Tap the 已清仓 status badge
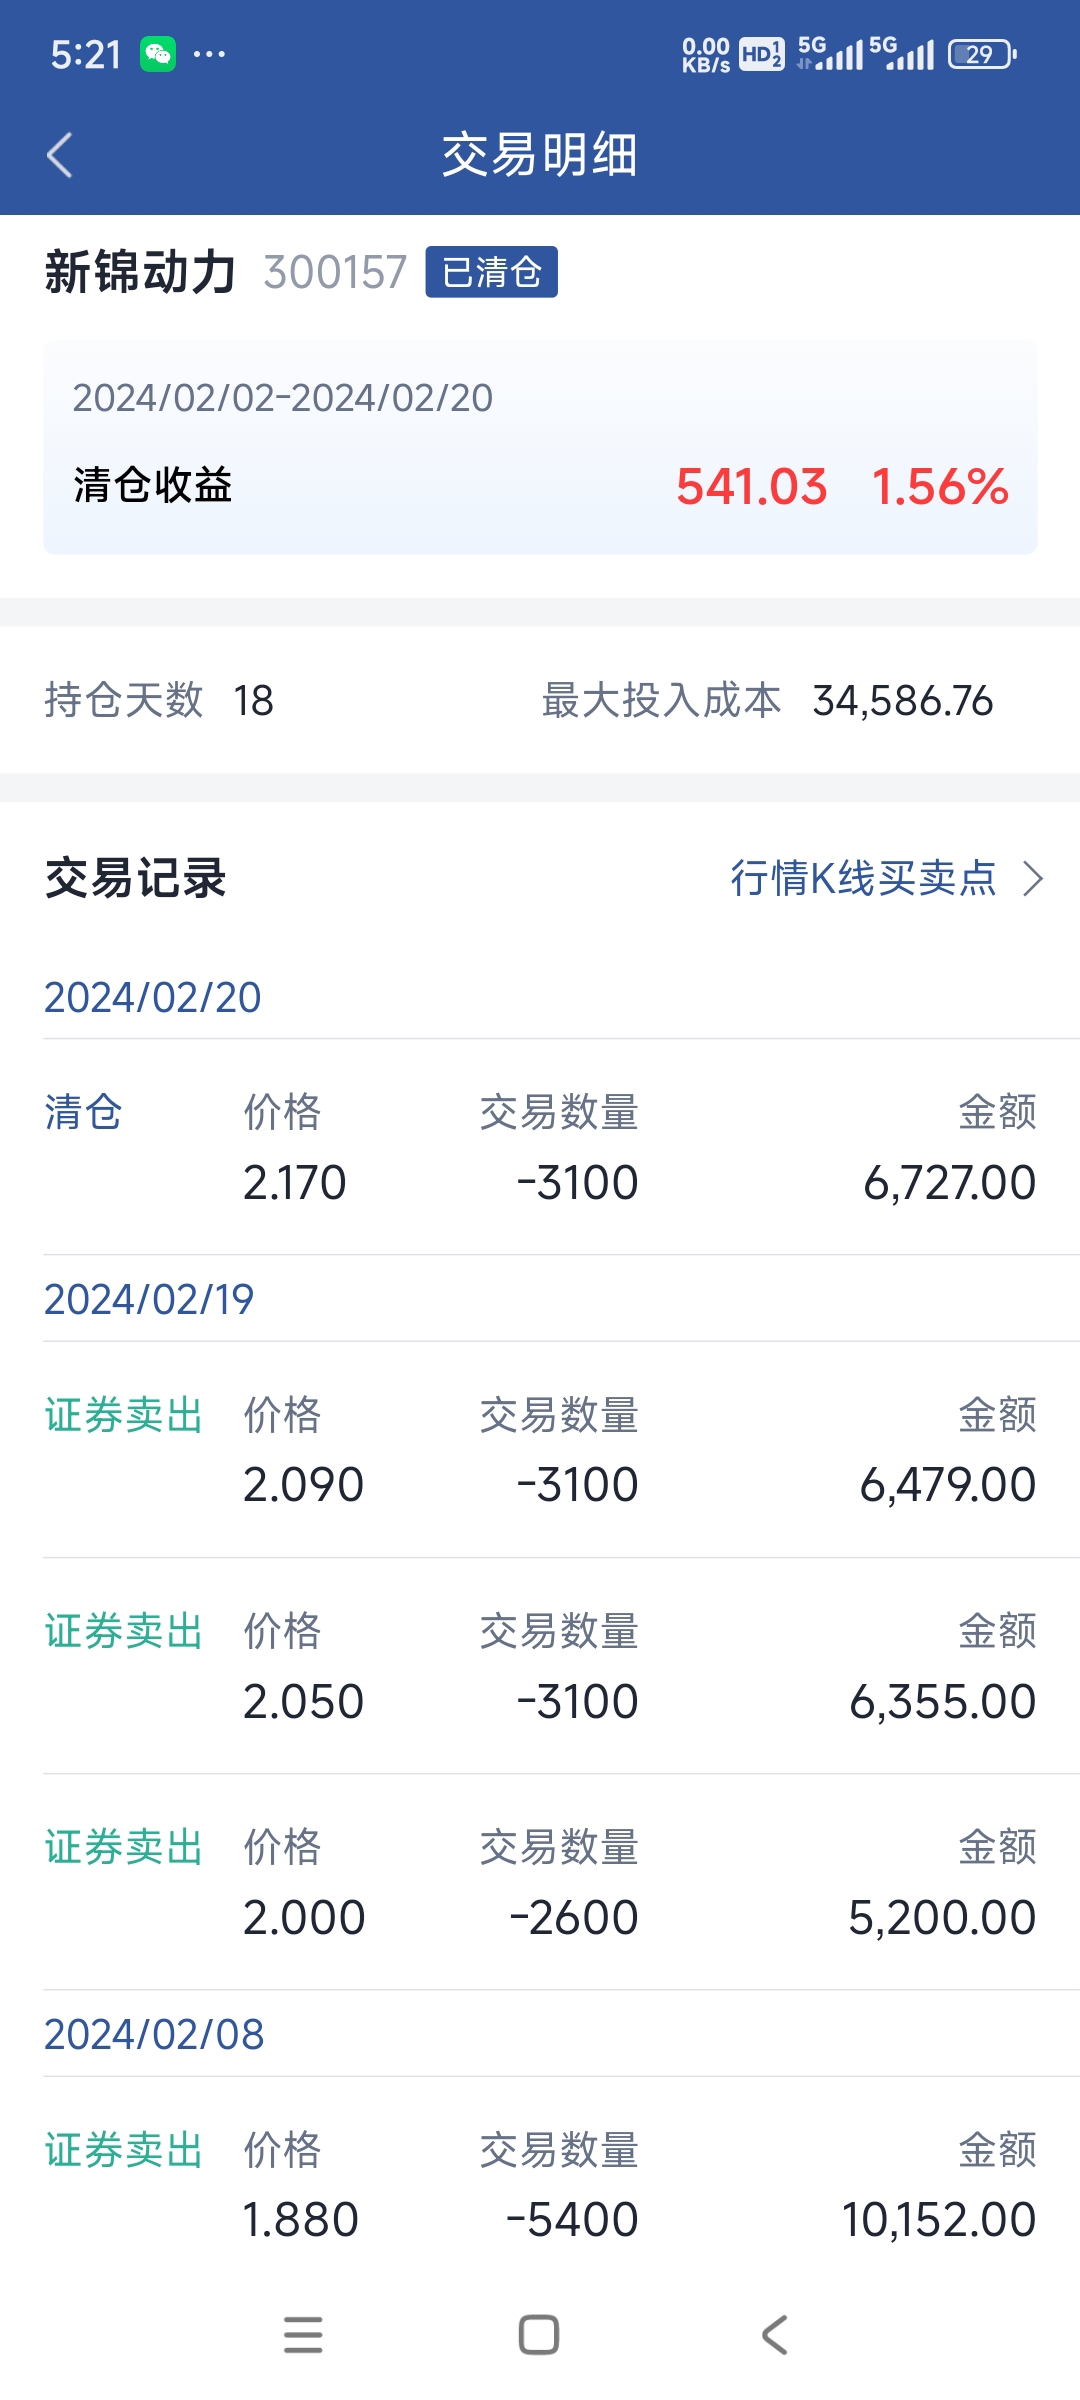The image size is (1080, 2400). [491, 272]
